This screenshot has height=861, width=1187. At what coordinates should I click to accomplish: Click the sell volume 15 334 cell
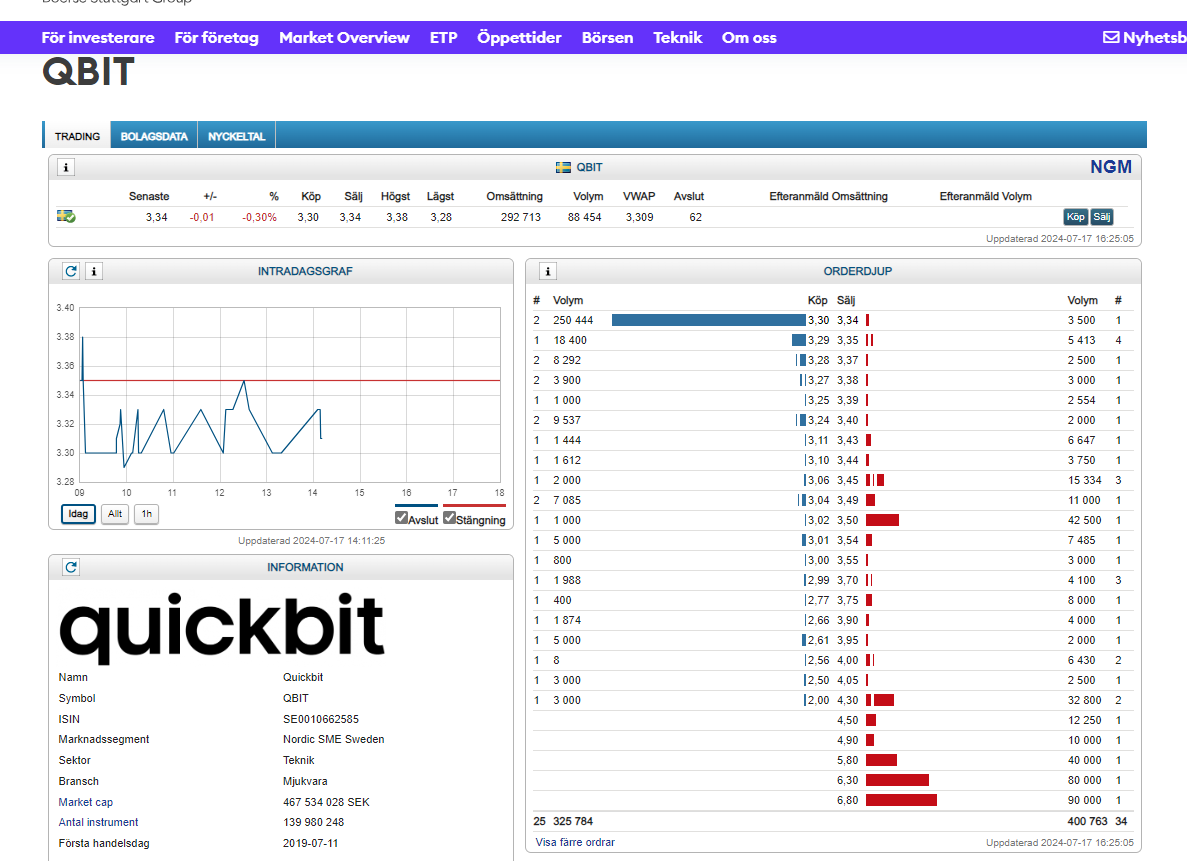(1085, 481)
